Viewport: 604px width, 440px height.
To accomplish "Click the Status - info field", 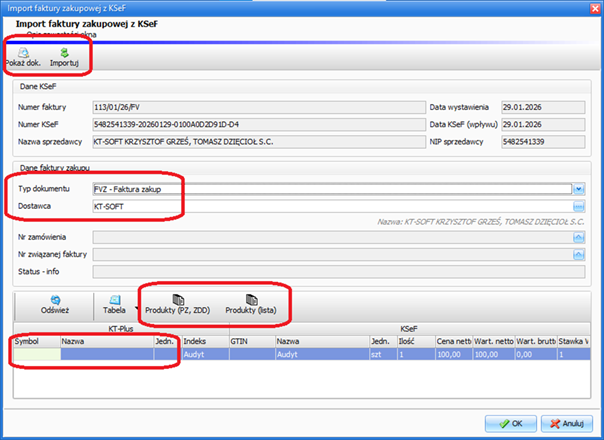I will [x=339, y=272].
